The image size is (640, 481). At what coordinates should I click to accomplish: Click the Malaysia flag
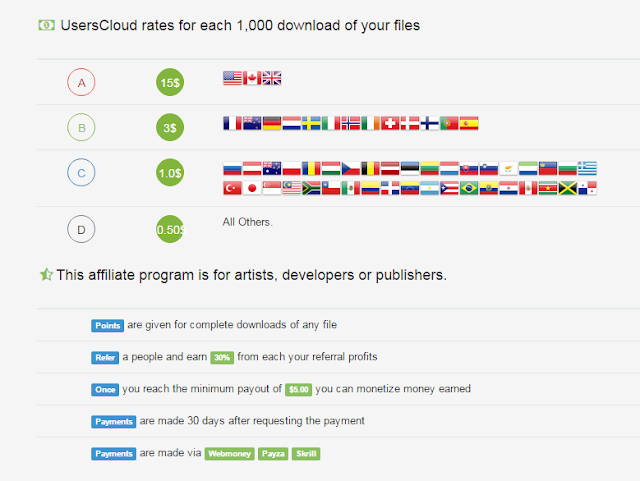[291, 188]
